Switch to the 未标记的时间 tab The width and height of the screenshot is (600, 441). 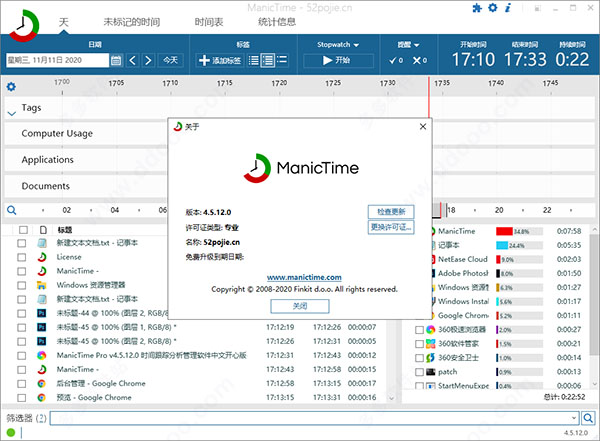tap(132, 22)
